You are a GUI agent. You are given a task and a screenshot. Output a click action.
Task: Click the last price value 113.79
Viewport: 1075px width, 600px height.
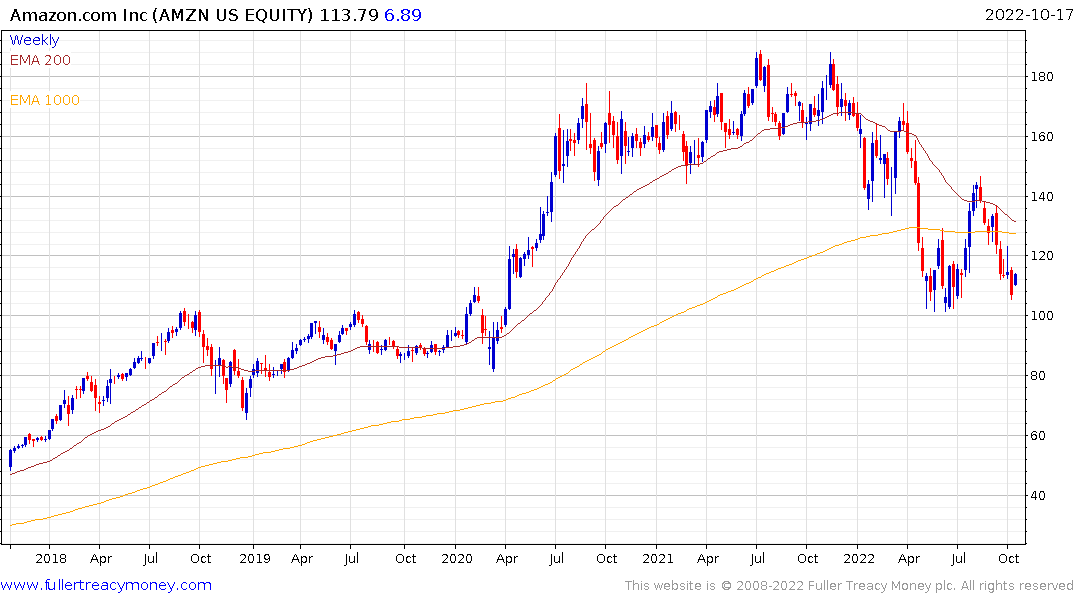(349, 14)
